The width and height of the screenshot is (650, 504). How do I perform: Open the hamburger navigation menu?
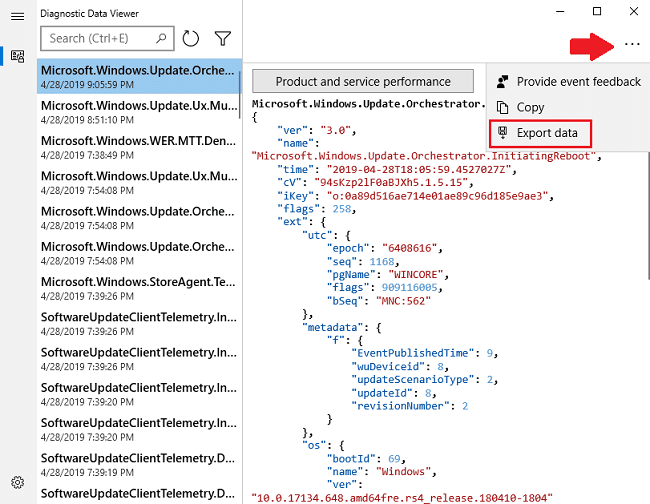(17, 17)
